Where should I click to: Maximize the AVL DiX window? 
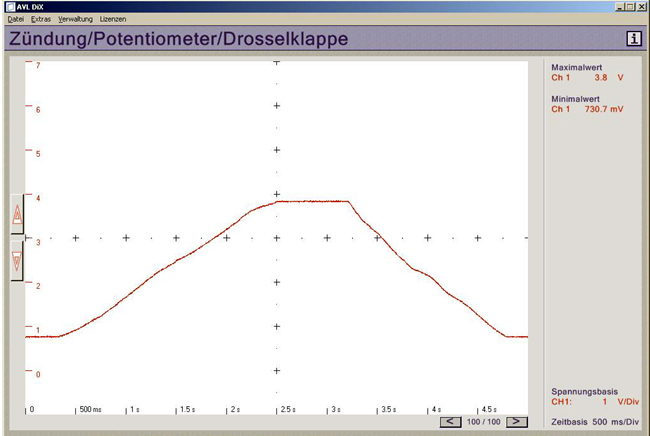click(x=629, y=6)
